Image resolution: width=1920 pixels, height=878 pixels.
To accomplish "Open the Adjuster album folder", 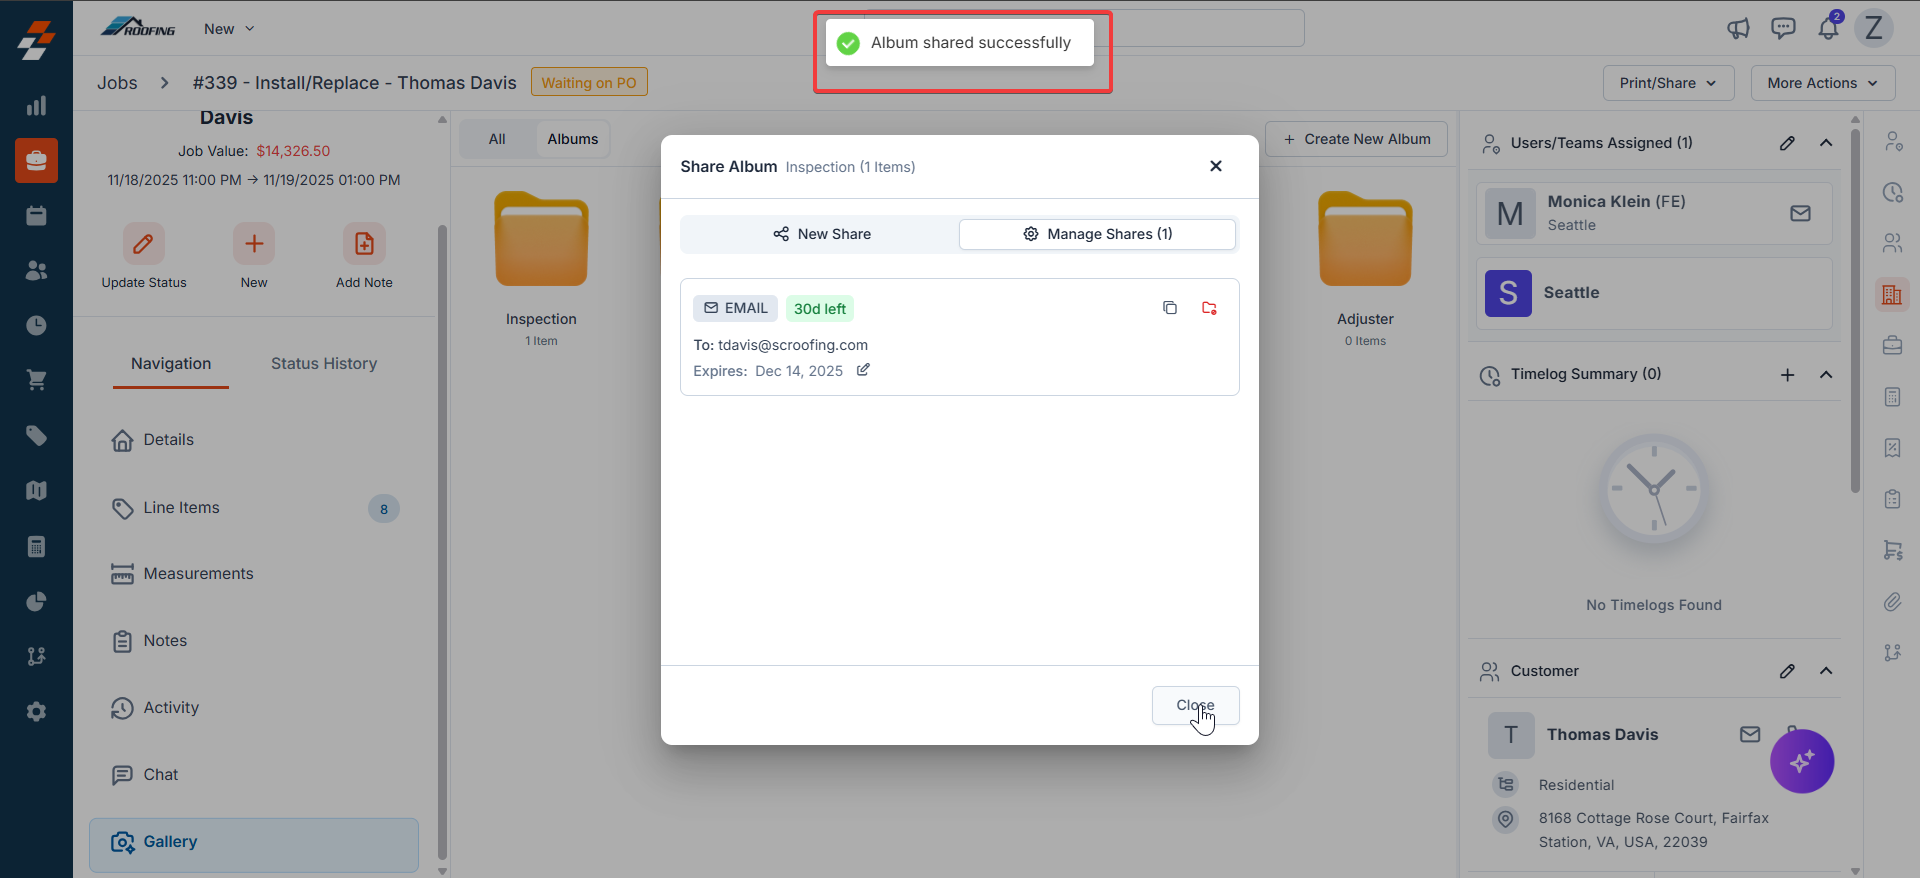I will point(1365,240).
